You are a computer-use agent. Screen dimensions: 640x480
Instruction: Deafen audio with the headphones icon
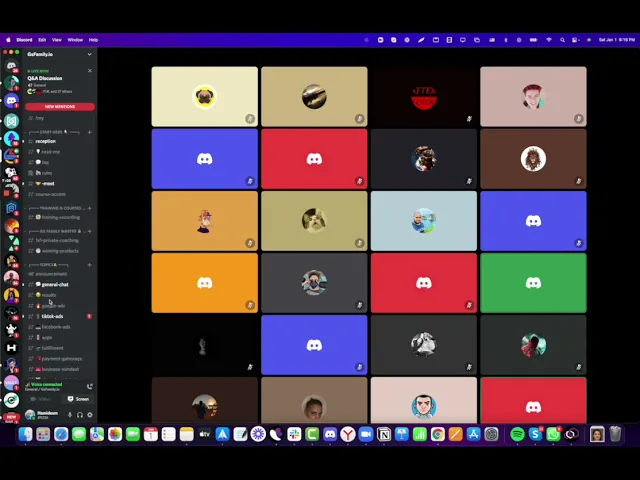[80, 415]
